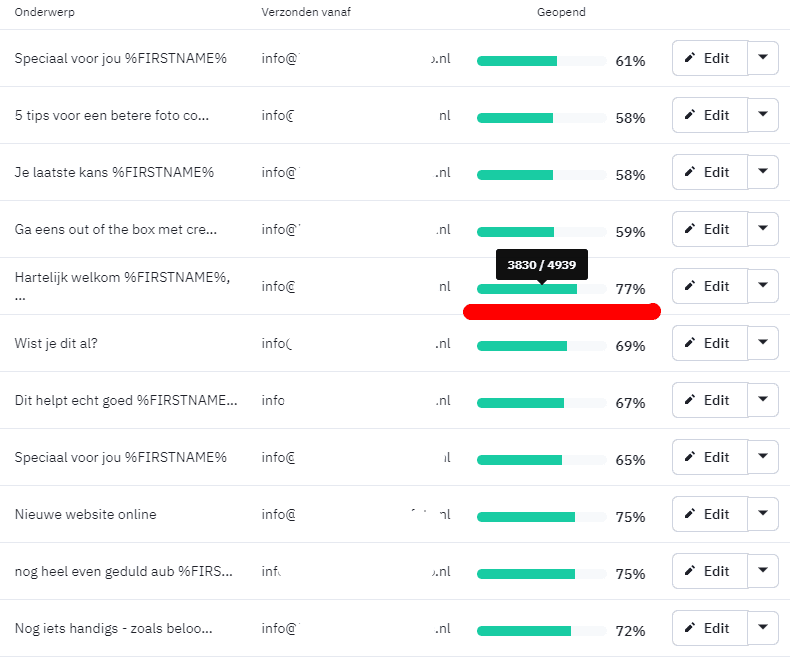Image resolution: width=790 pixels, height=660 pixels.
Task: Click the pencil icon in the "Wist je dit al?" row
Action: (x=689, y=343)
